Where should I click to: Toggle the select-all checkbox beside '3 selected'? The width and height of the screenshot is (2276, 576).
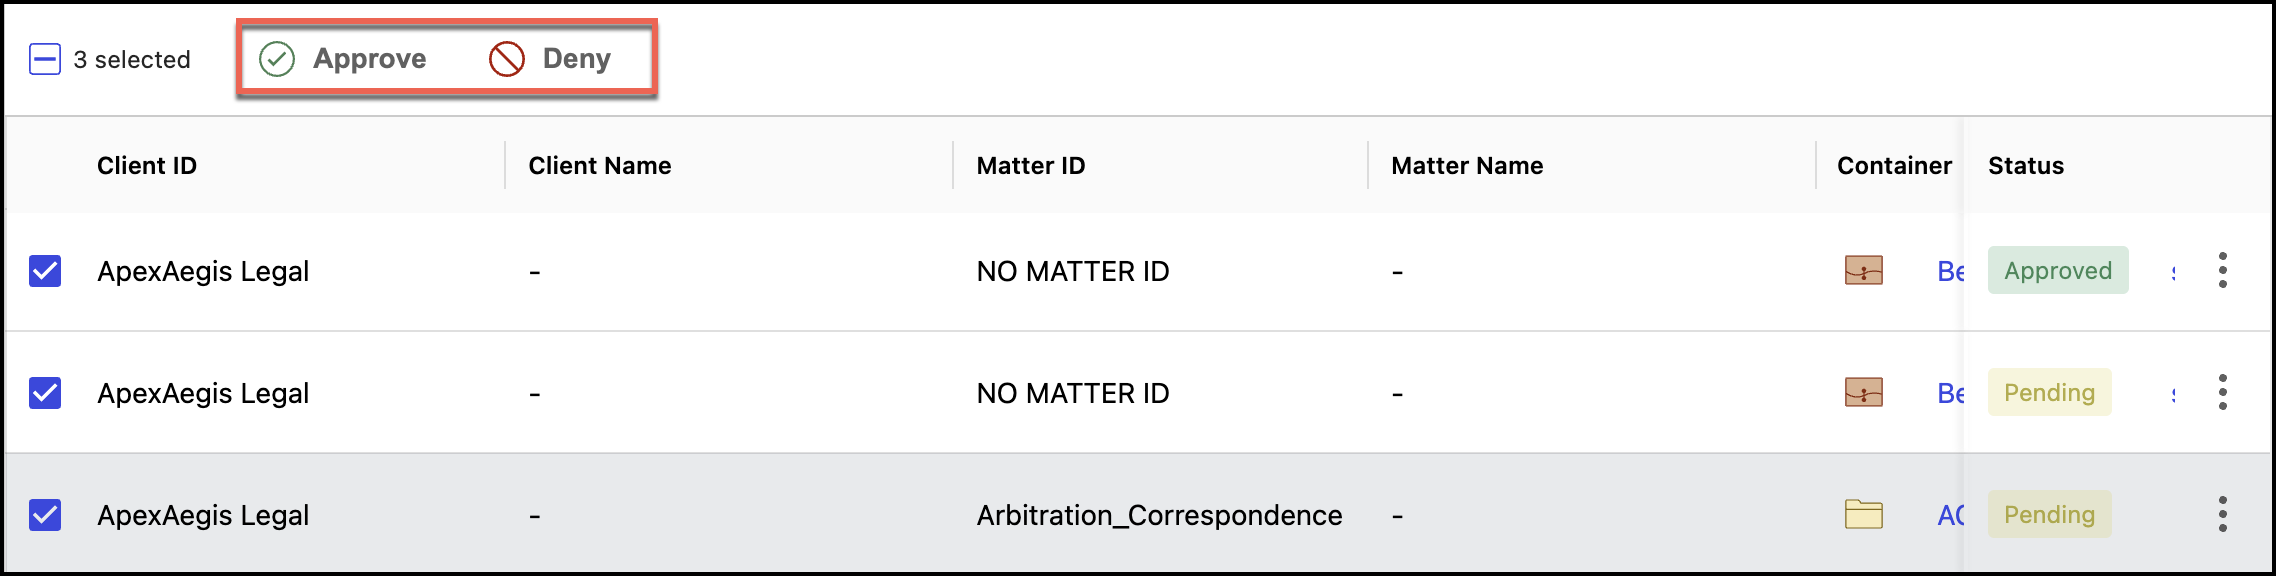pyautogui.click(x=45, y=60)
